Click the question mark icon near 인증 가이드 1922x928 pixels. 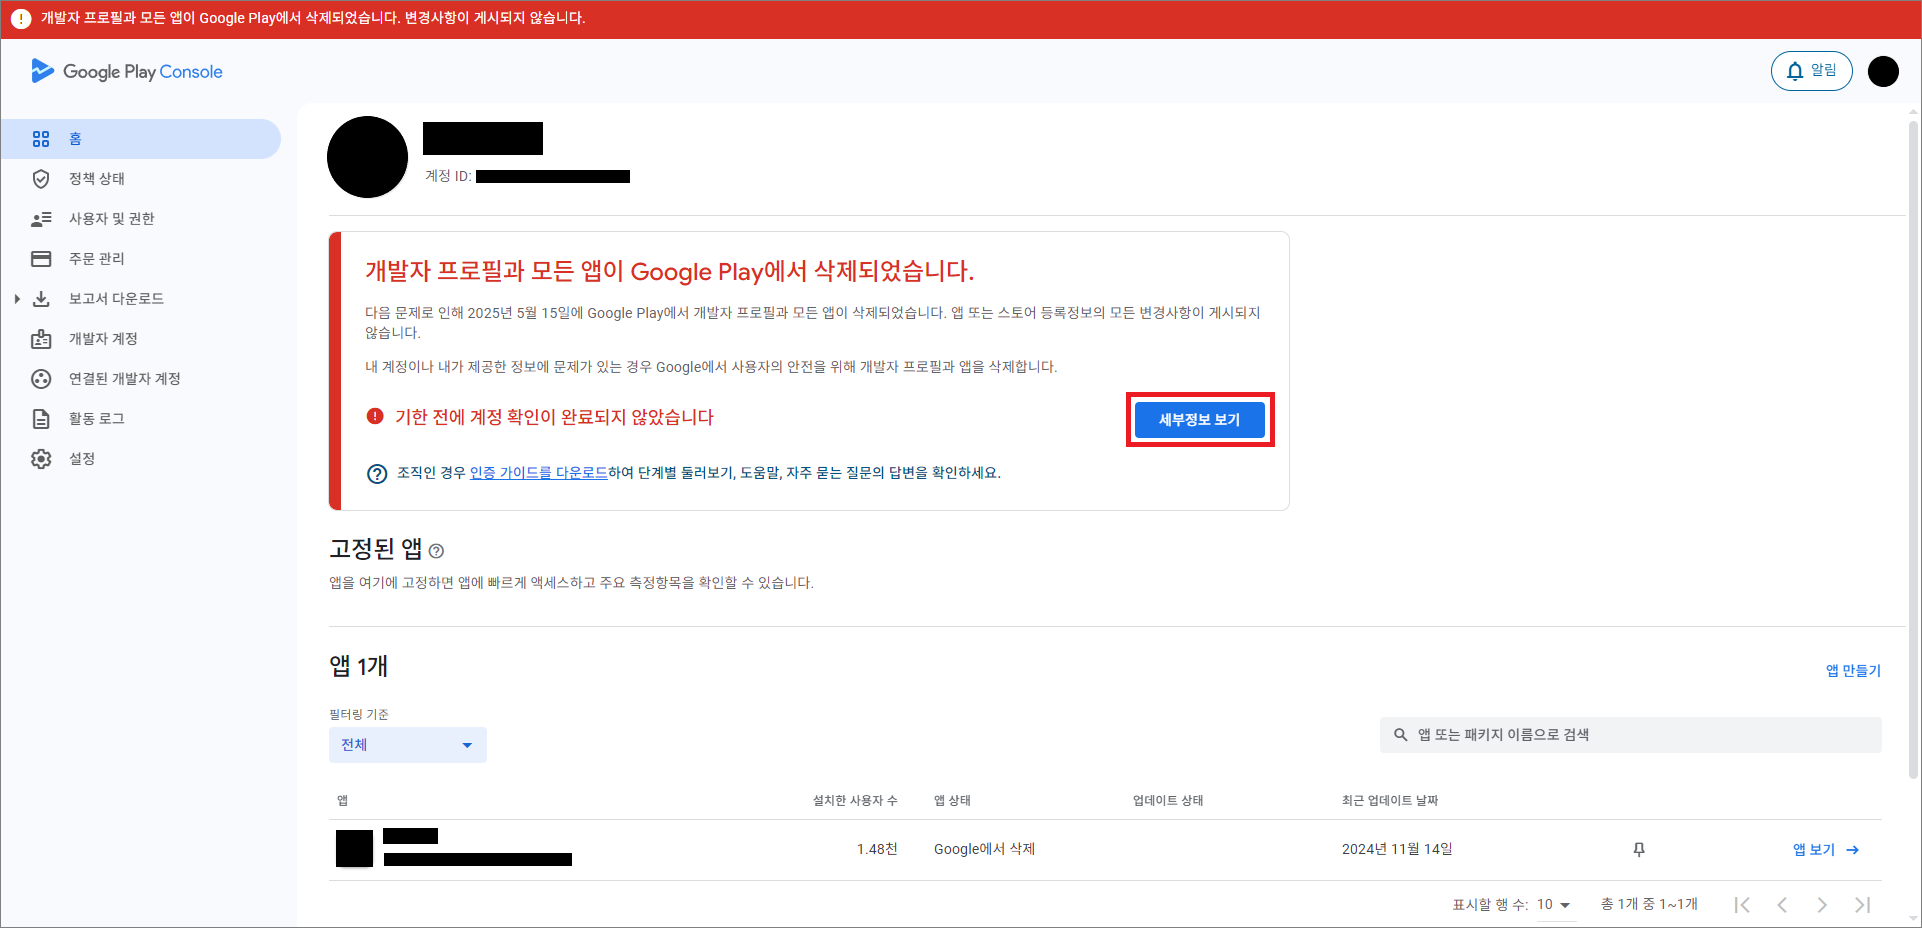tap(377, 474)
